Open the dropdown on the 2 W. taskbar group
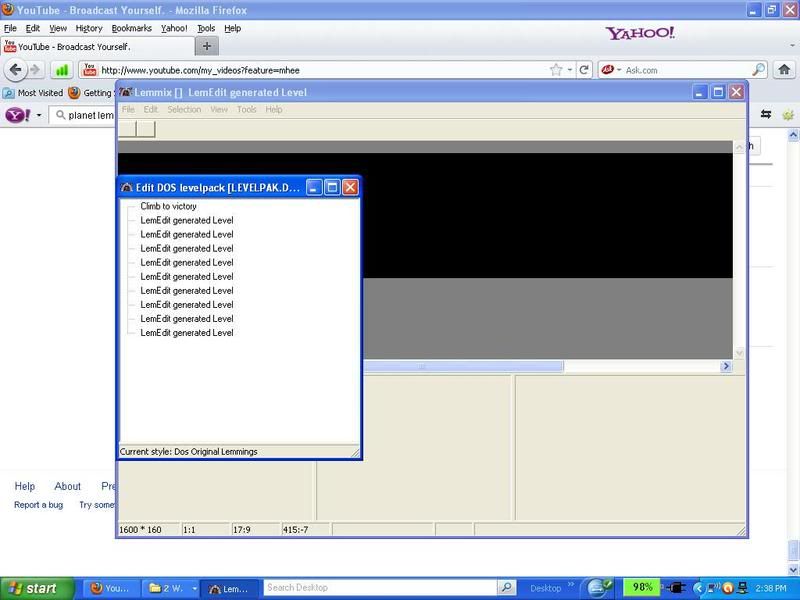The height and width of the screenshot is (600, 800). click(x=194, y=588)
